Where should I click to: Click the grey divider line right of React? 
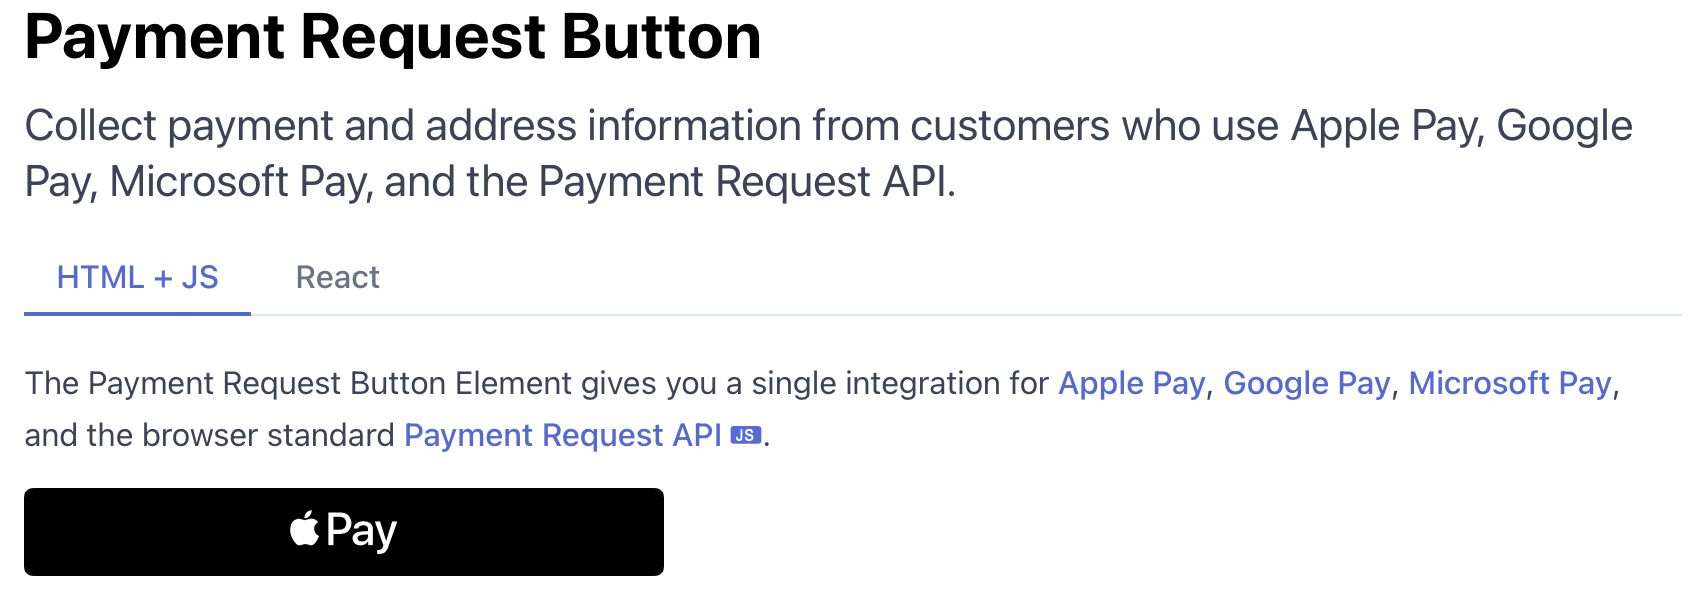(1000, 315)
